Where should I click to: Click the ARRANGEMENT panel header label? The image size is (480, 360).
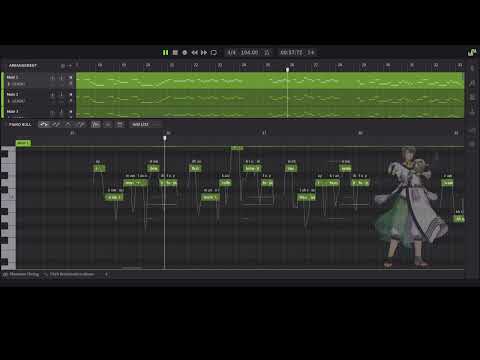[x=23, y=66]
